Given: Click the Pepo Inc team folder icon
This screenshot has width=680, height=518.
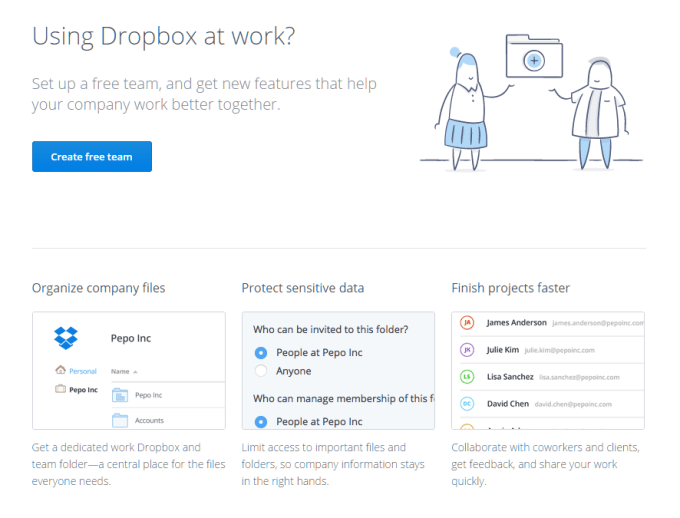Looking at the screenshot, I should (x=120, y=395).
